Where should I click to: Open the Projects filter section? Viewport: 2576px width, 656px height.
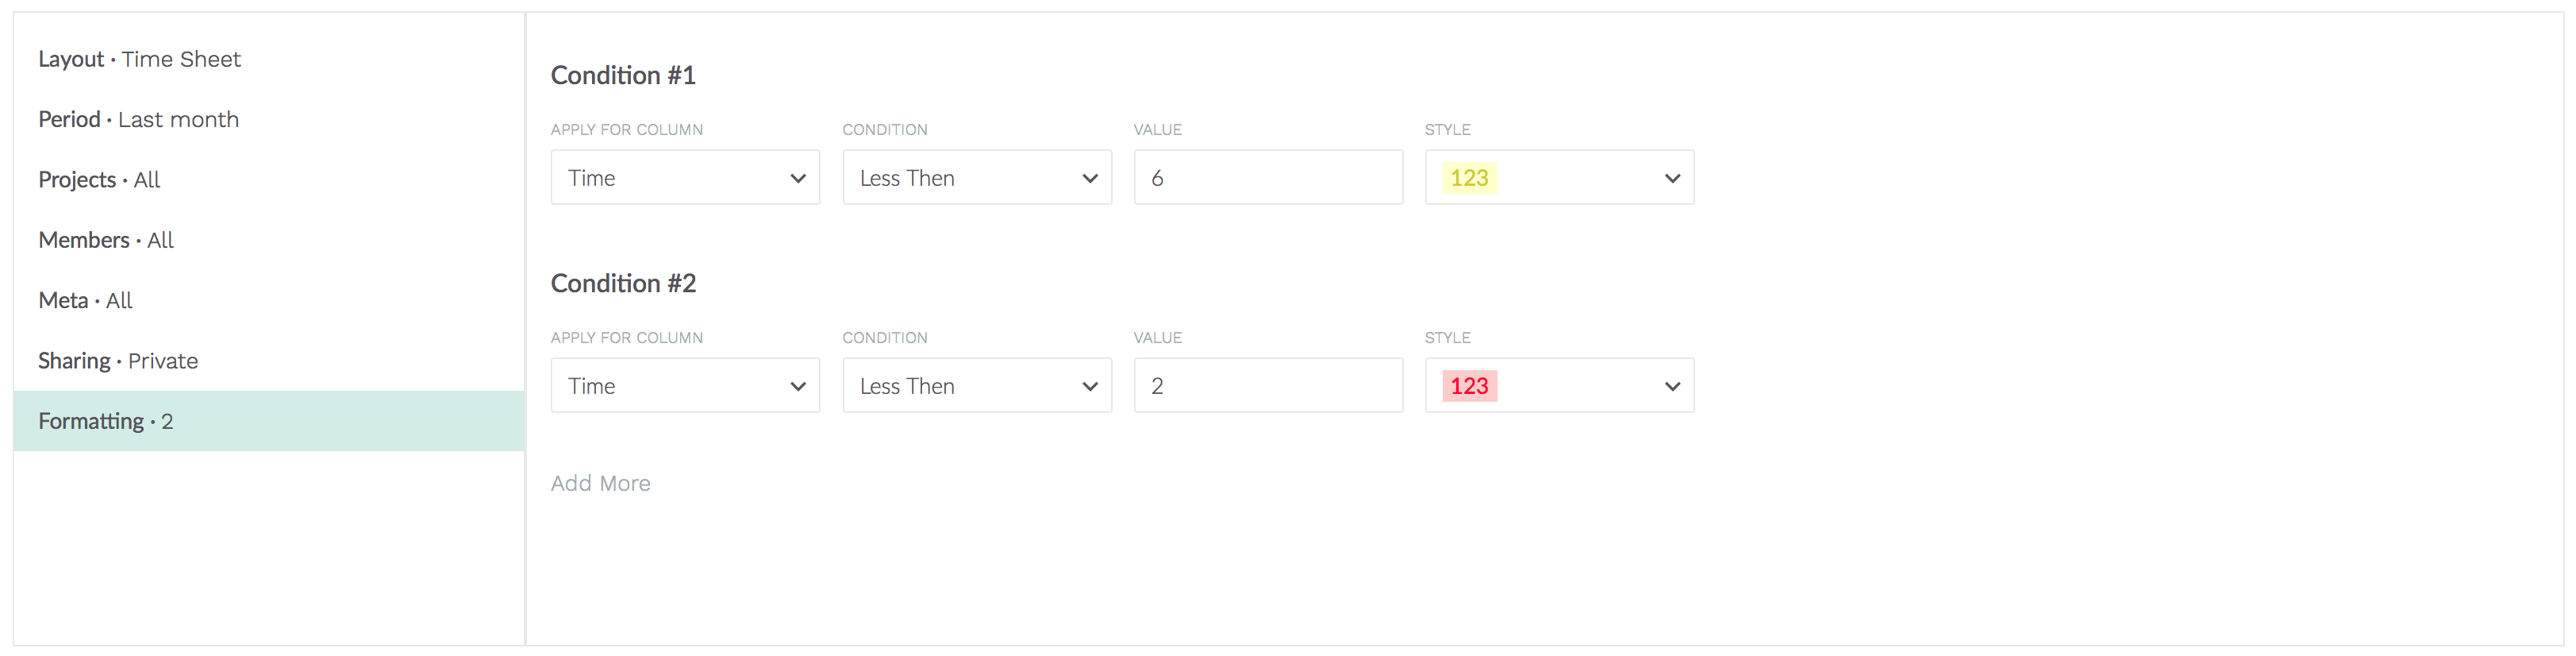(99, 180)
